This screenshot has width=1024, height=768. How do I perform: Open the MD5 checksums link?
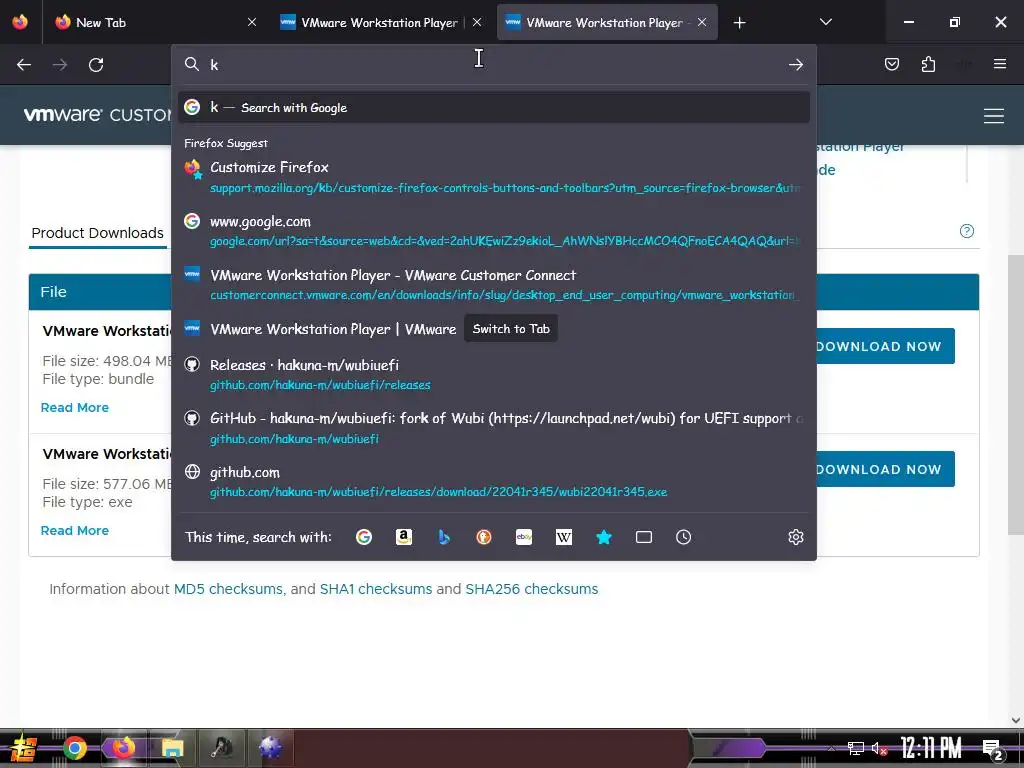click(x=229, y=589)
